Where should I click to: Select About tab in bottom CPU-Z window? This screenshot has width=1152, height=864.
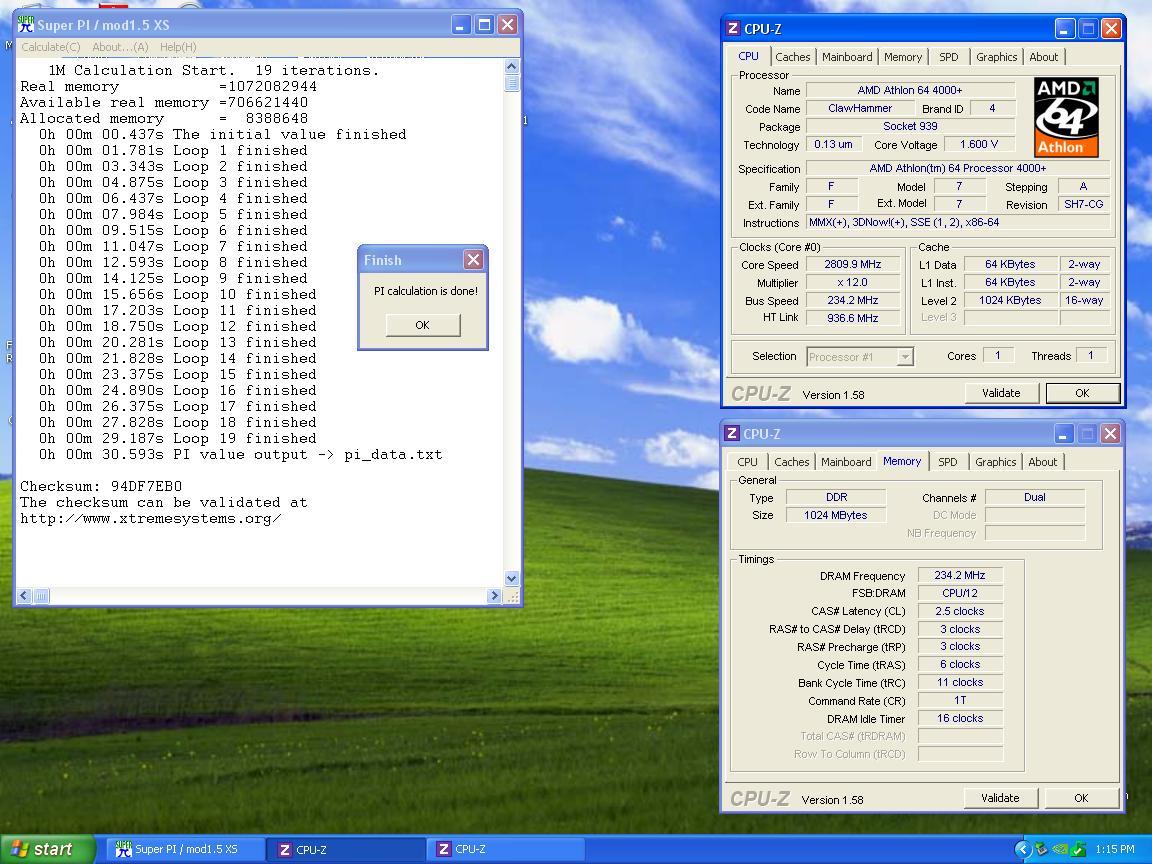point(1043,461)
